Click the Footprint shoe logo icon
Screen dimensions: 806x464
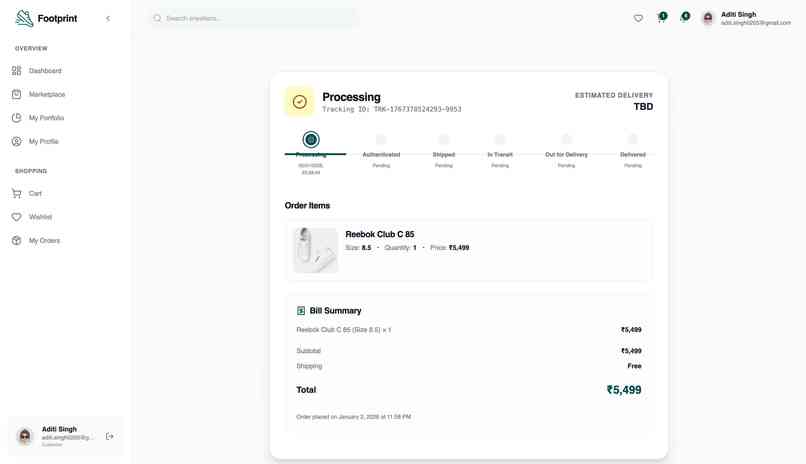click(x=24, y=18)
